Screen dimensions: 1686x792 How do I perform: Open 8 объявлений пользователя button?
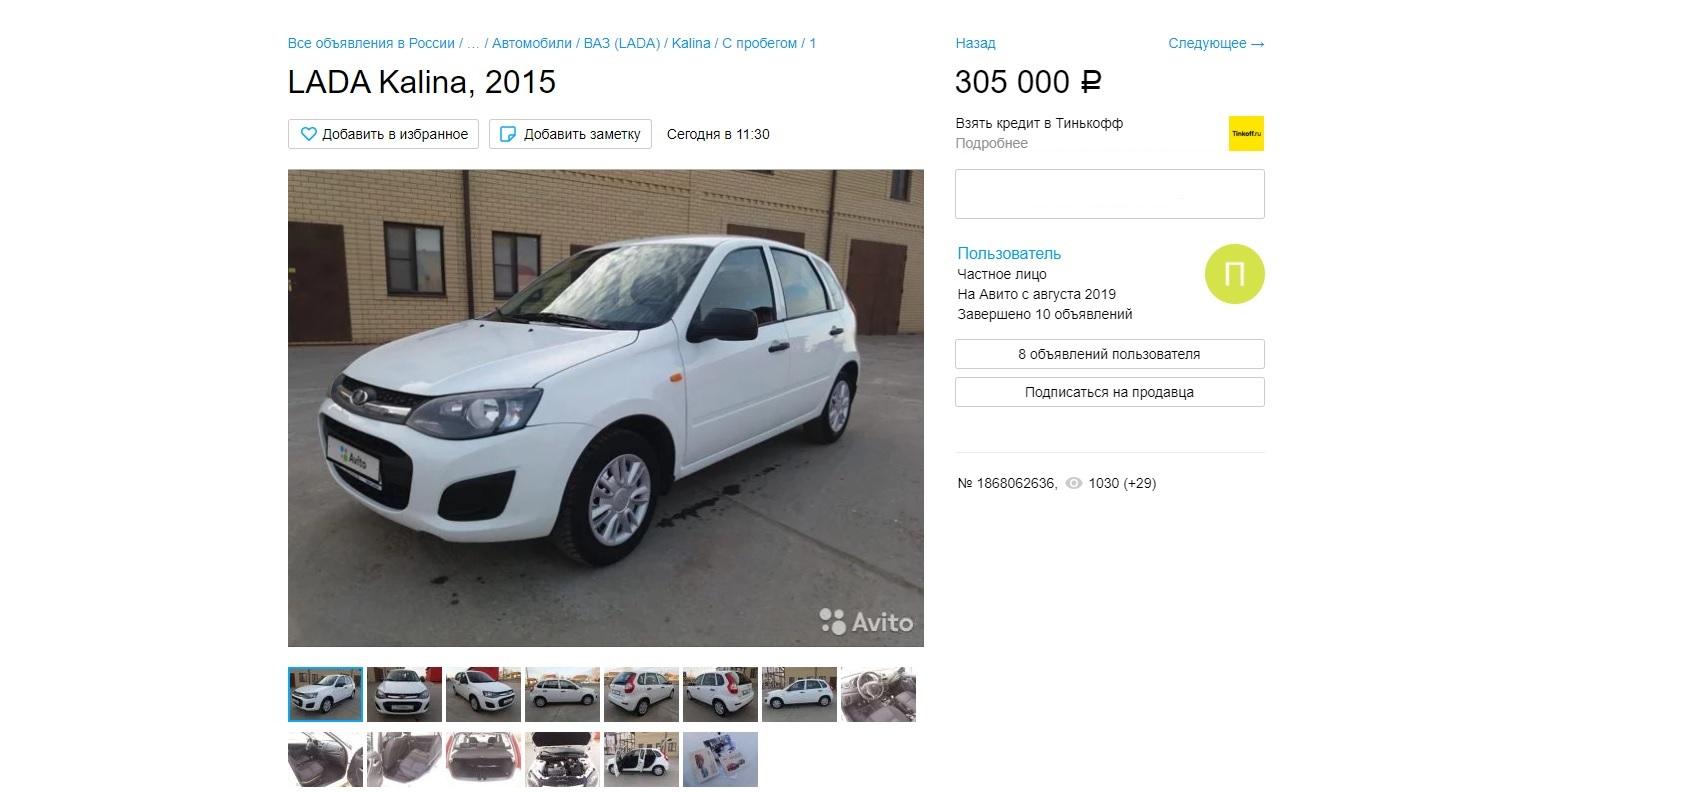coord(1109,354)
